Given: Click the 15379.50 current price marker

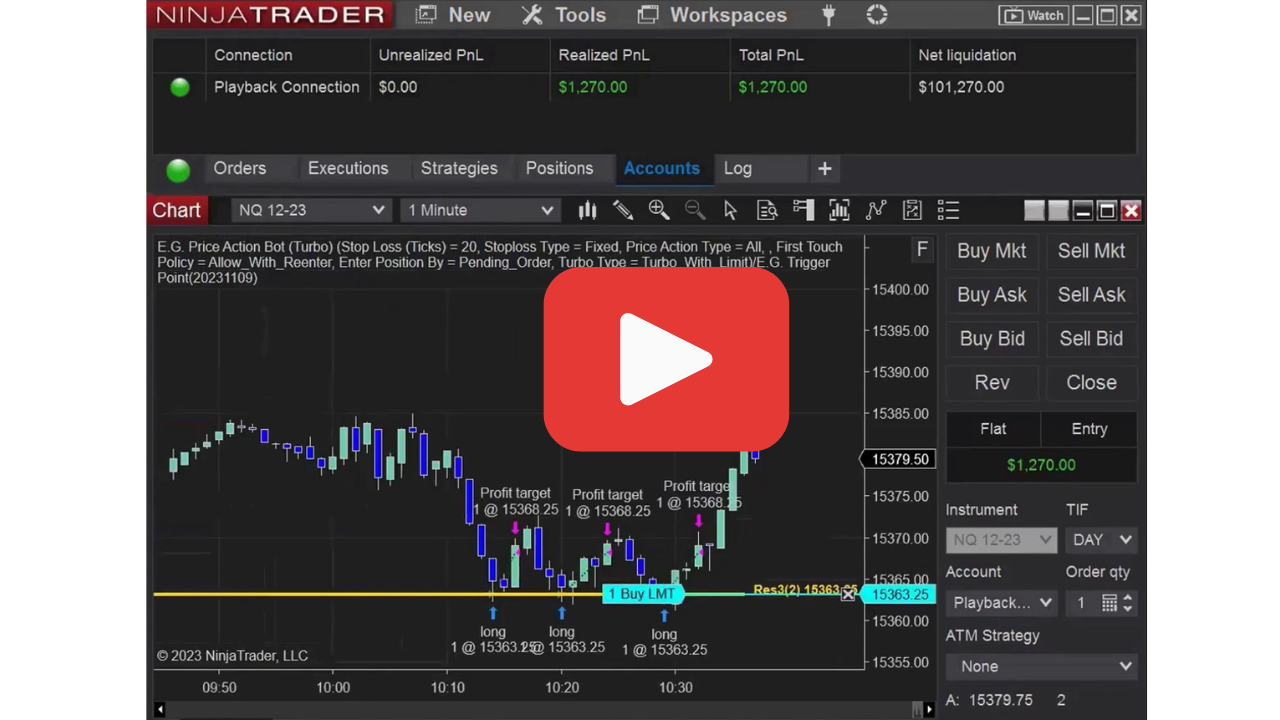Looking at the screenshot, I should [x=898, y=459].
